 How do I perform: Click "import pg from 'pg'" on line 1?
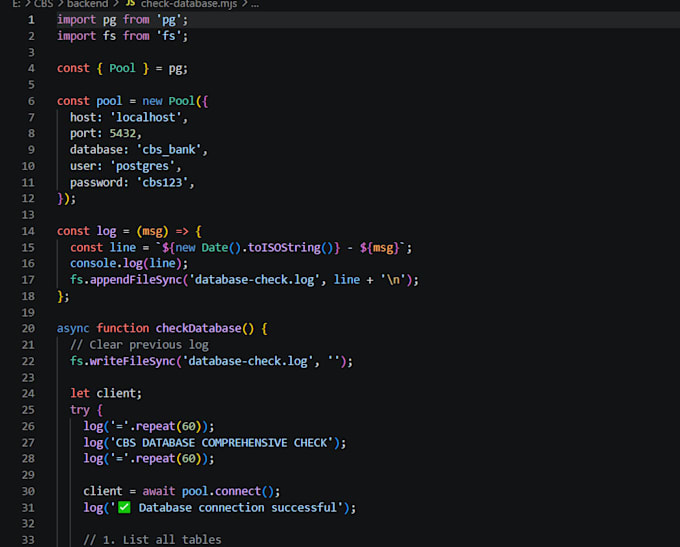pyautogui.click(x=122, y=20)
